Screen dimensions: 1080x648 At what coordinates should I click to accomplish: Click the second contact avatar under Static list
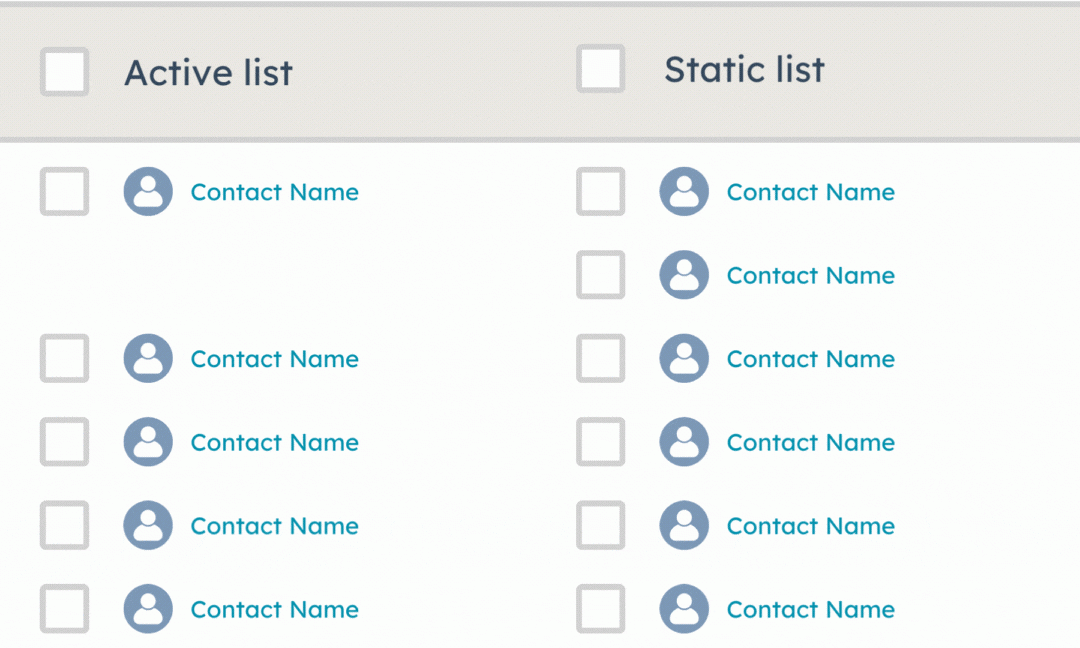pos(684,275)
